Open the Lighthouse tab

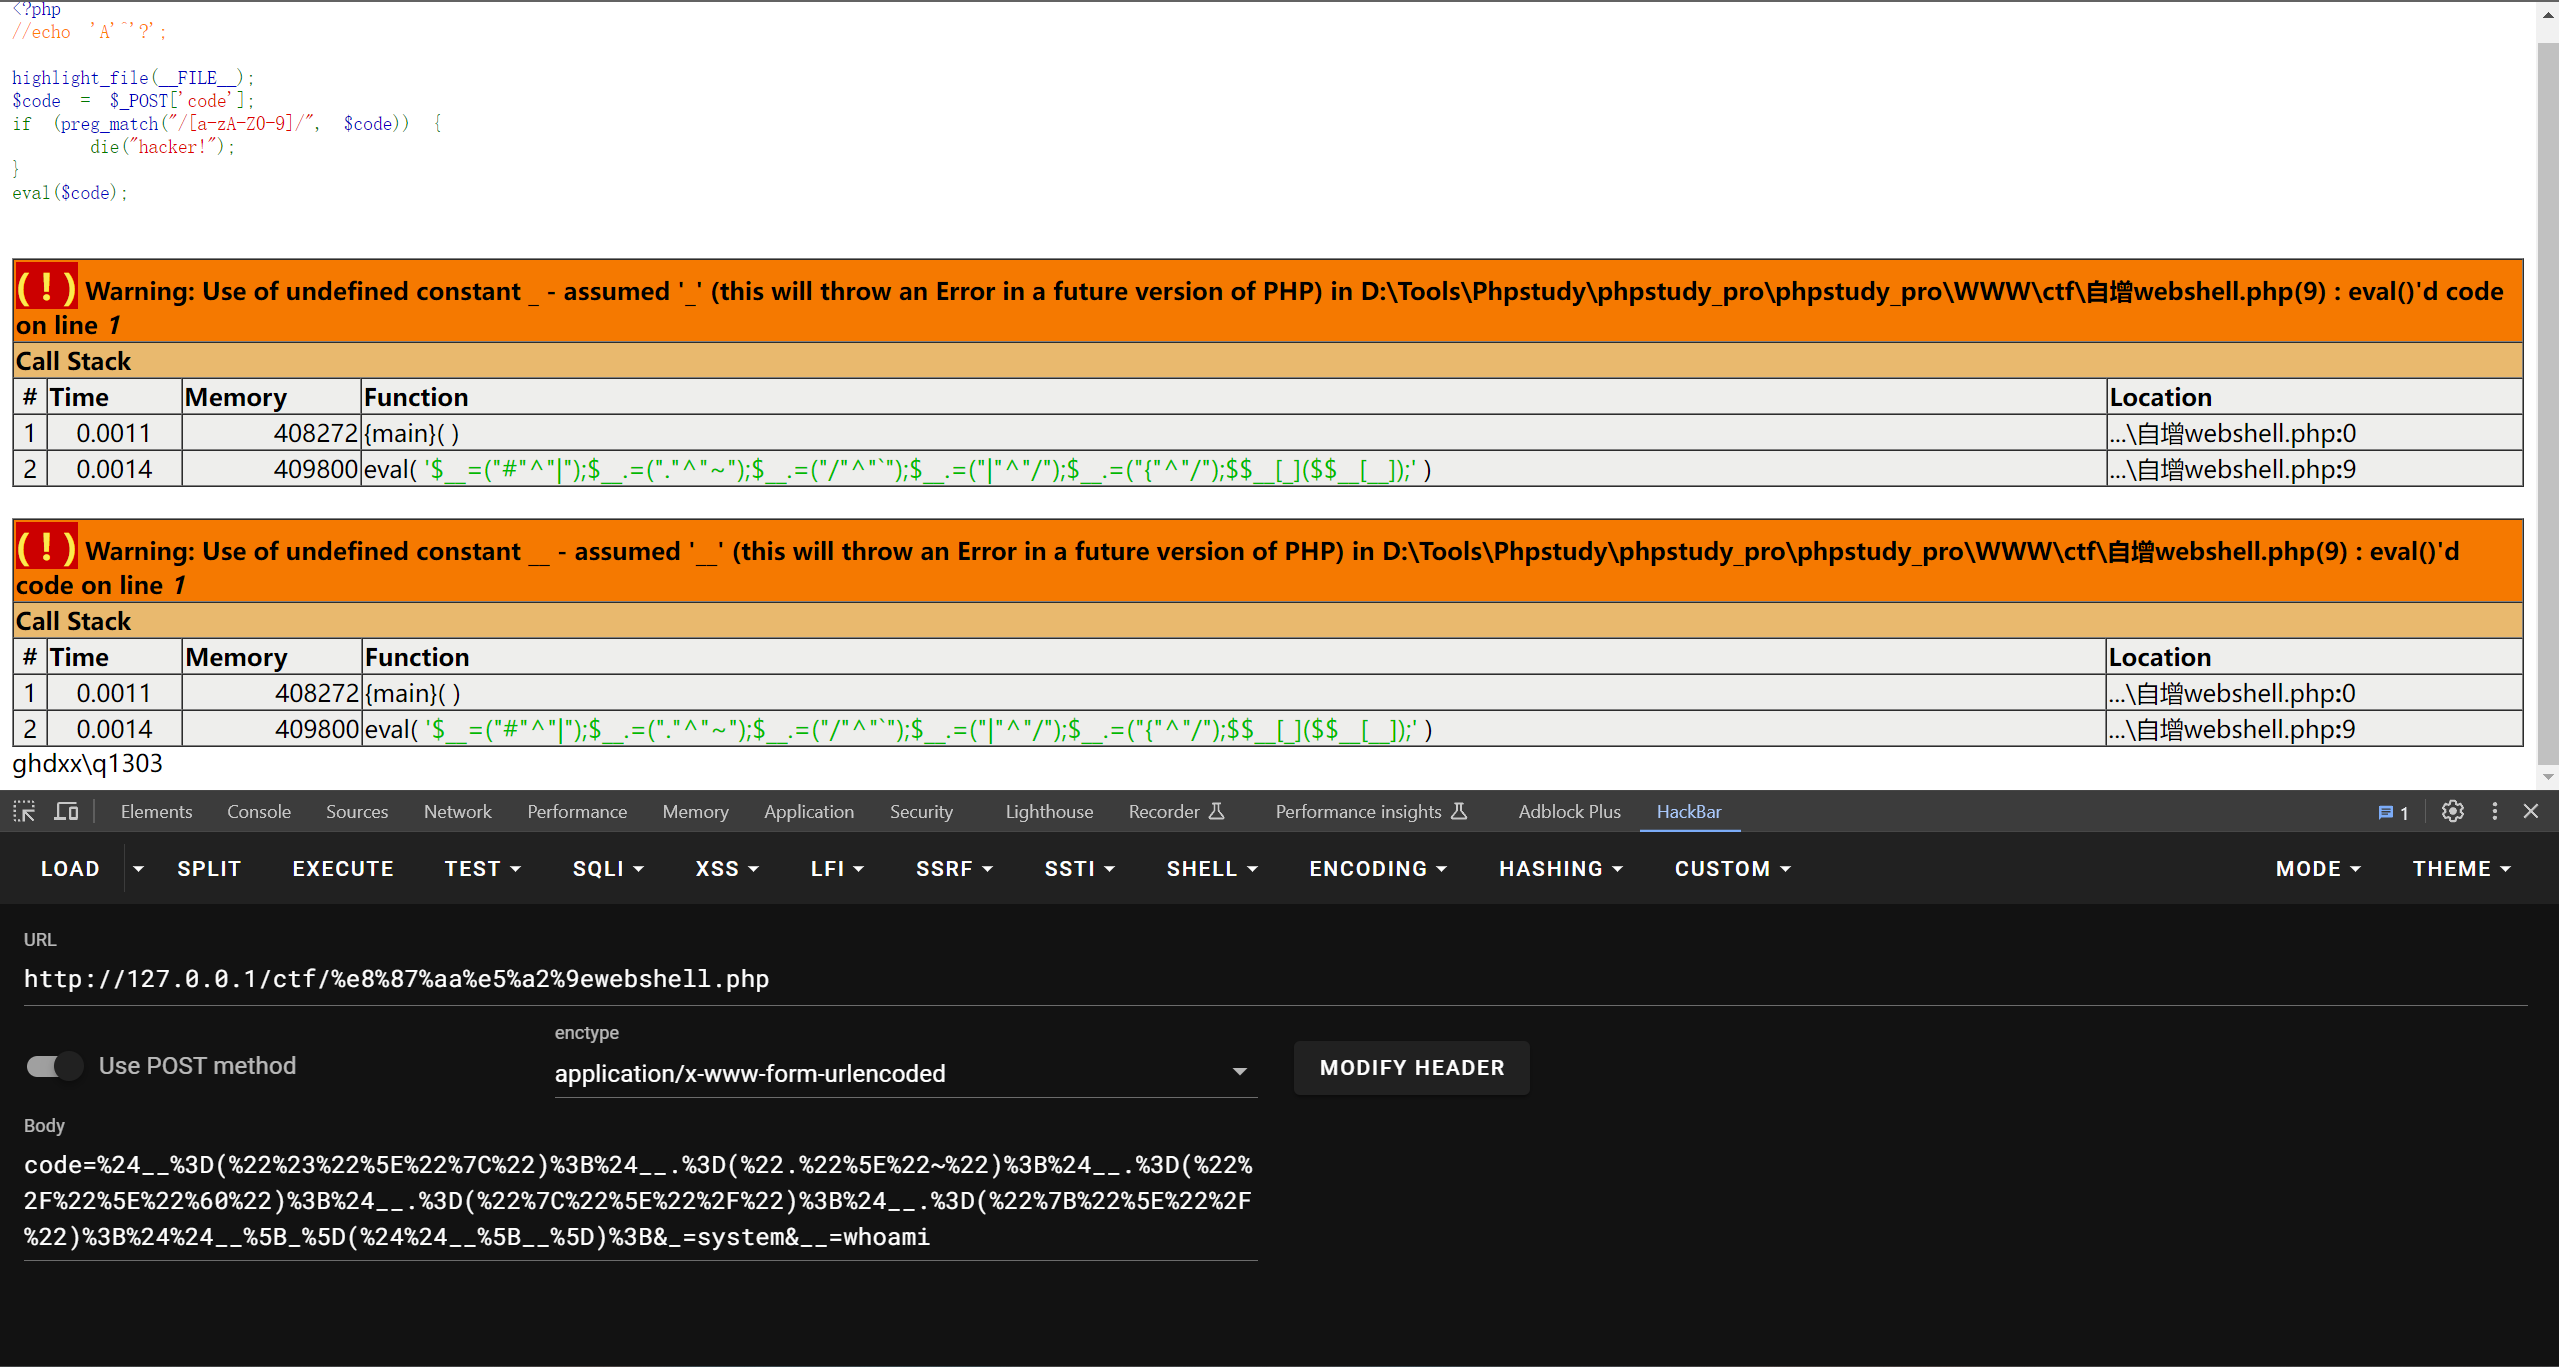coord(1049,811)
